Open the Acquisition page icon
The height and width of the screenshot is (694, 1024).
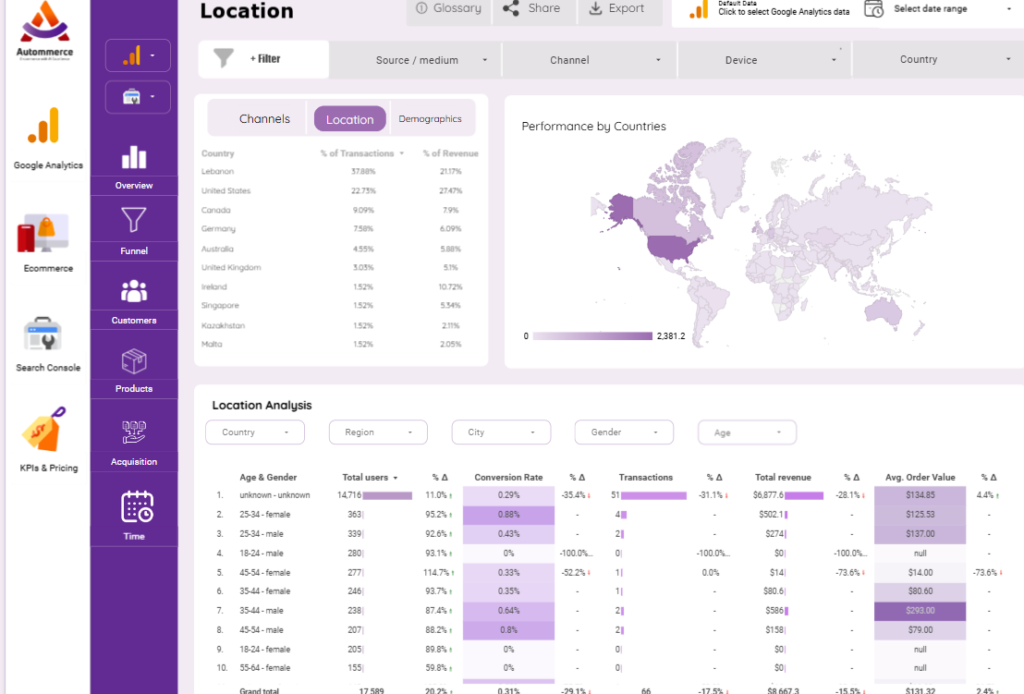coord(134,432)
